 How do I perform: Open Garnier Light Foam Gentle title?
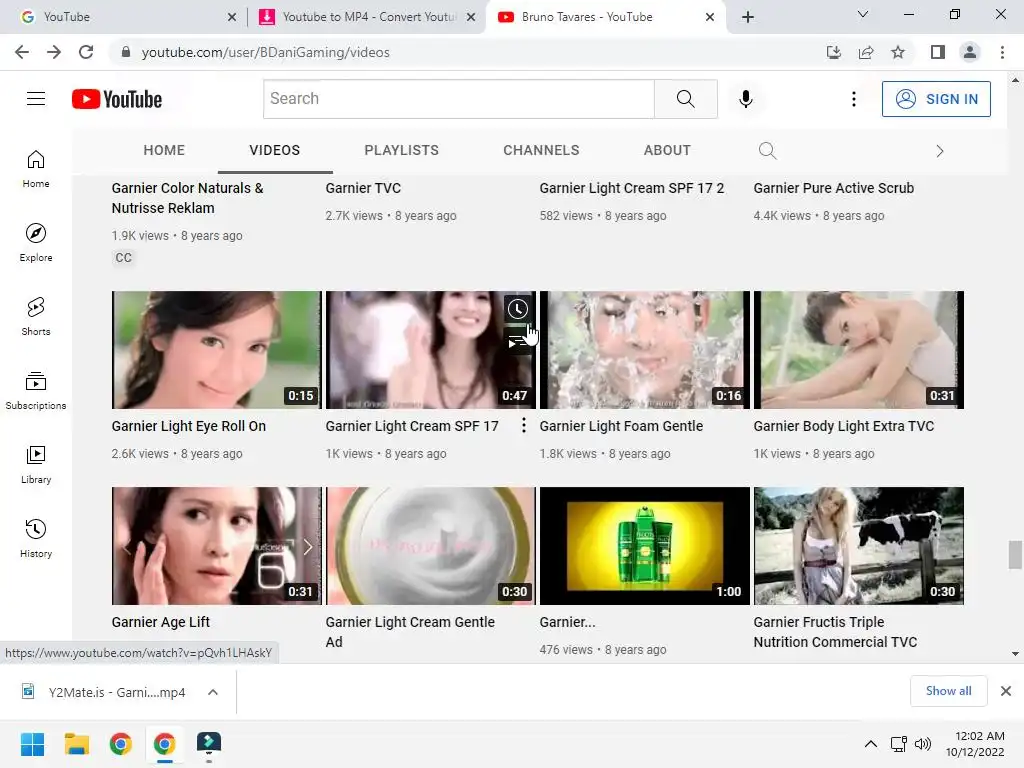[621, 426]
